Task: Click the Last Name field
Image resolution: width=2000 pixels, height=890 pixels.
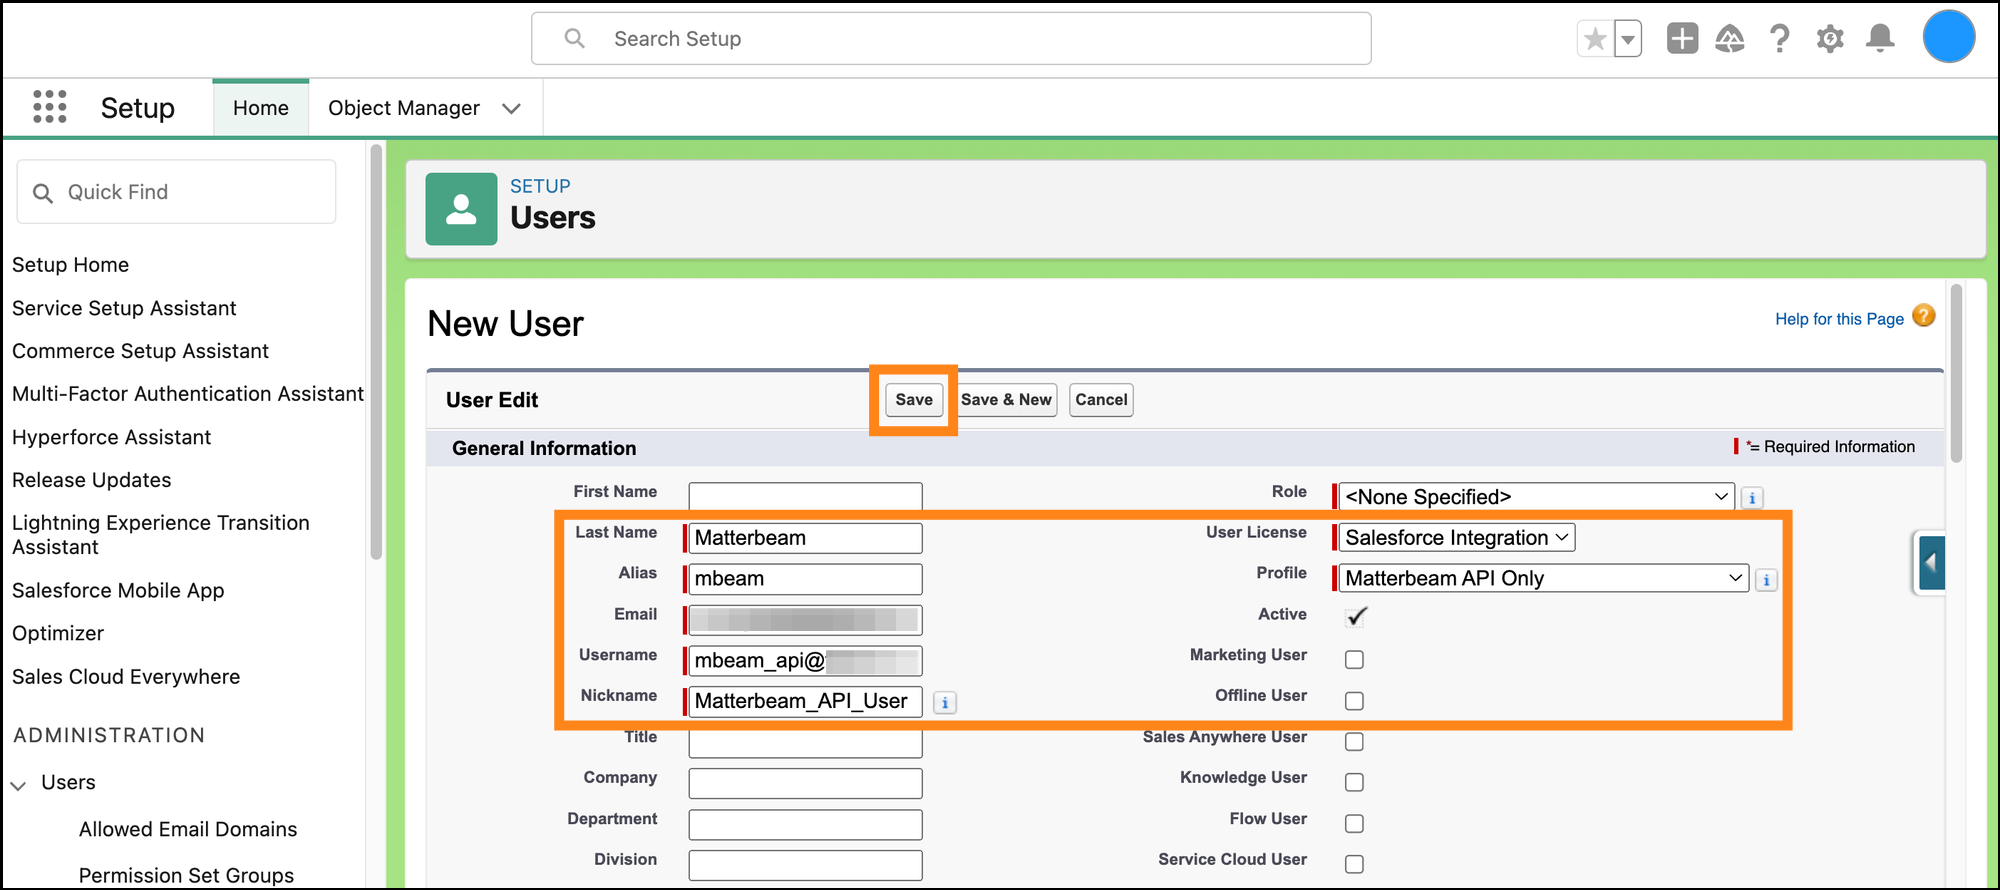Action: [805, 538]
